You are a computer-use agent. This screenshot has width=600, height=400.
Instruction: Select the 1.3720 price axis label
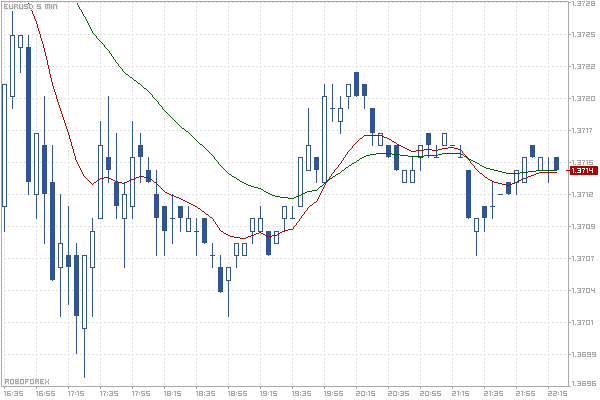(x=584, y=99)
